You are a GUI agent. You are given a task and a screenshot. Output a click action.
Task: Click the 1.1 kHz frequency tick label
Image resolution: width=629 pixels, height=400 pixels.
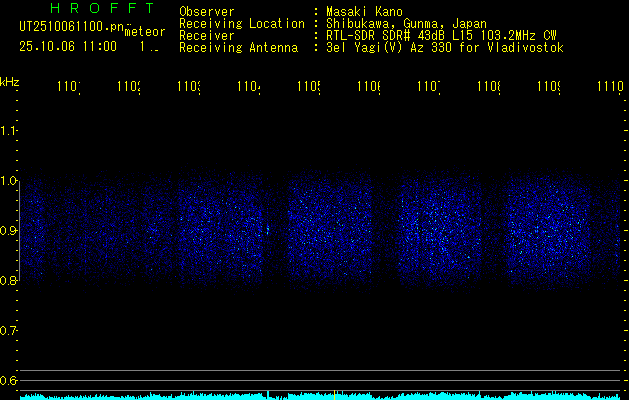click(8, 131)
